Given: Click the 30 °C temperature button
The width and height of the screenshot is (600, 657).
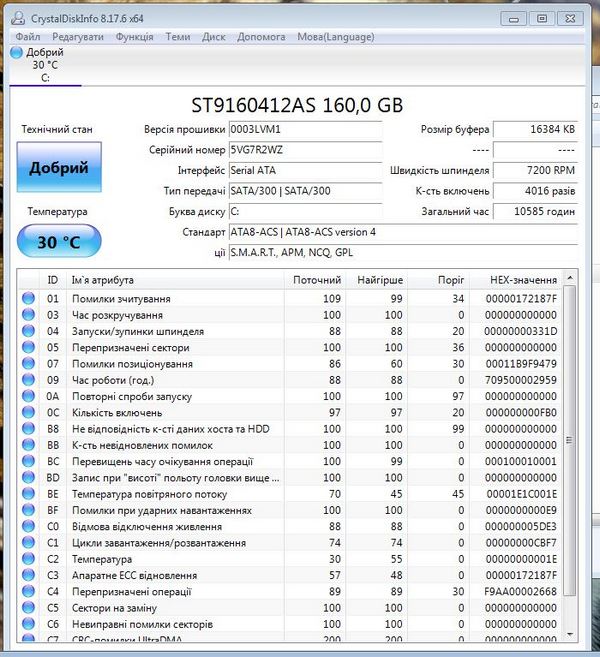Looking at the screenshot, I should pyautogui.click(x=59, y=241).
